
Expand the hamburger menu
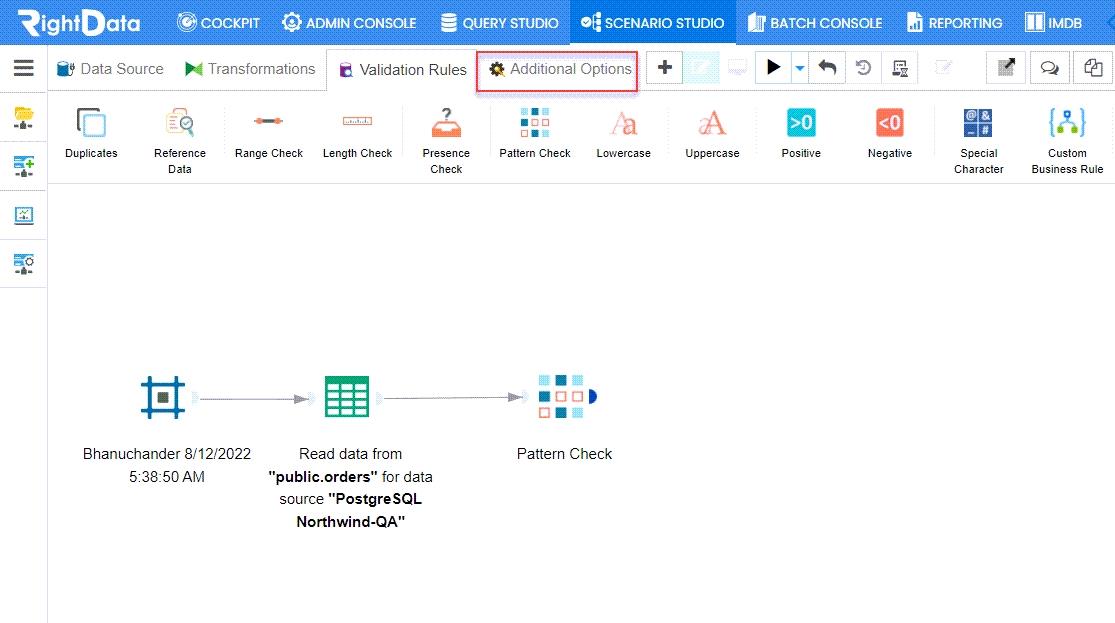pyautogui.click(x=23, y=68)
